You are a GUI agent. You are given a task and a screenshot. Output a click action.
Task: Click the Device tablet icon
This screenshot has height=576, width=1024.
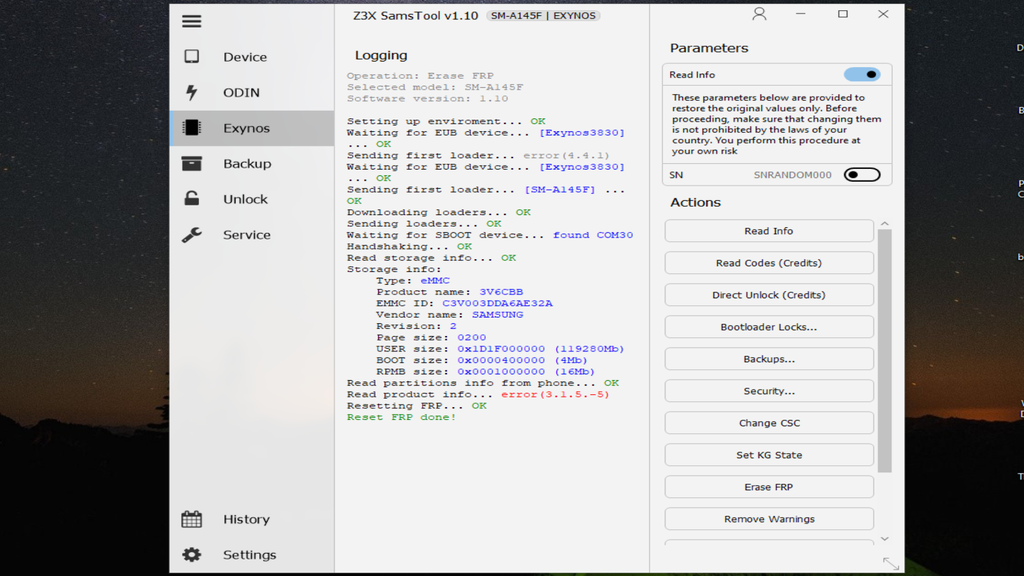click(191, 57)
